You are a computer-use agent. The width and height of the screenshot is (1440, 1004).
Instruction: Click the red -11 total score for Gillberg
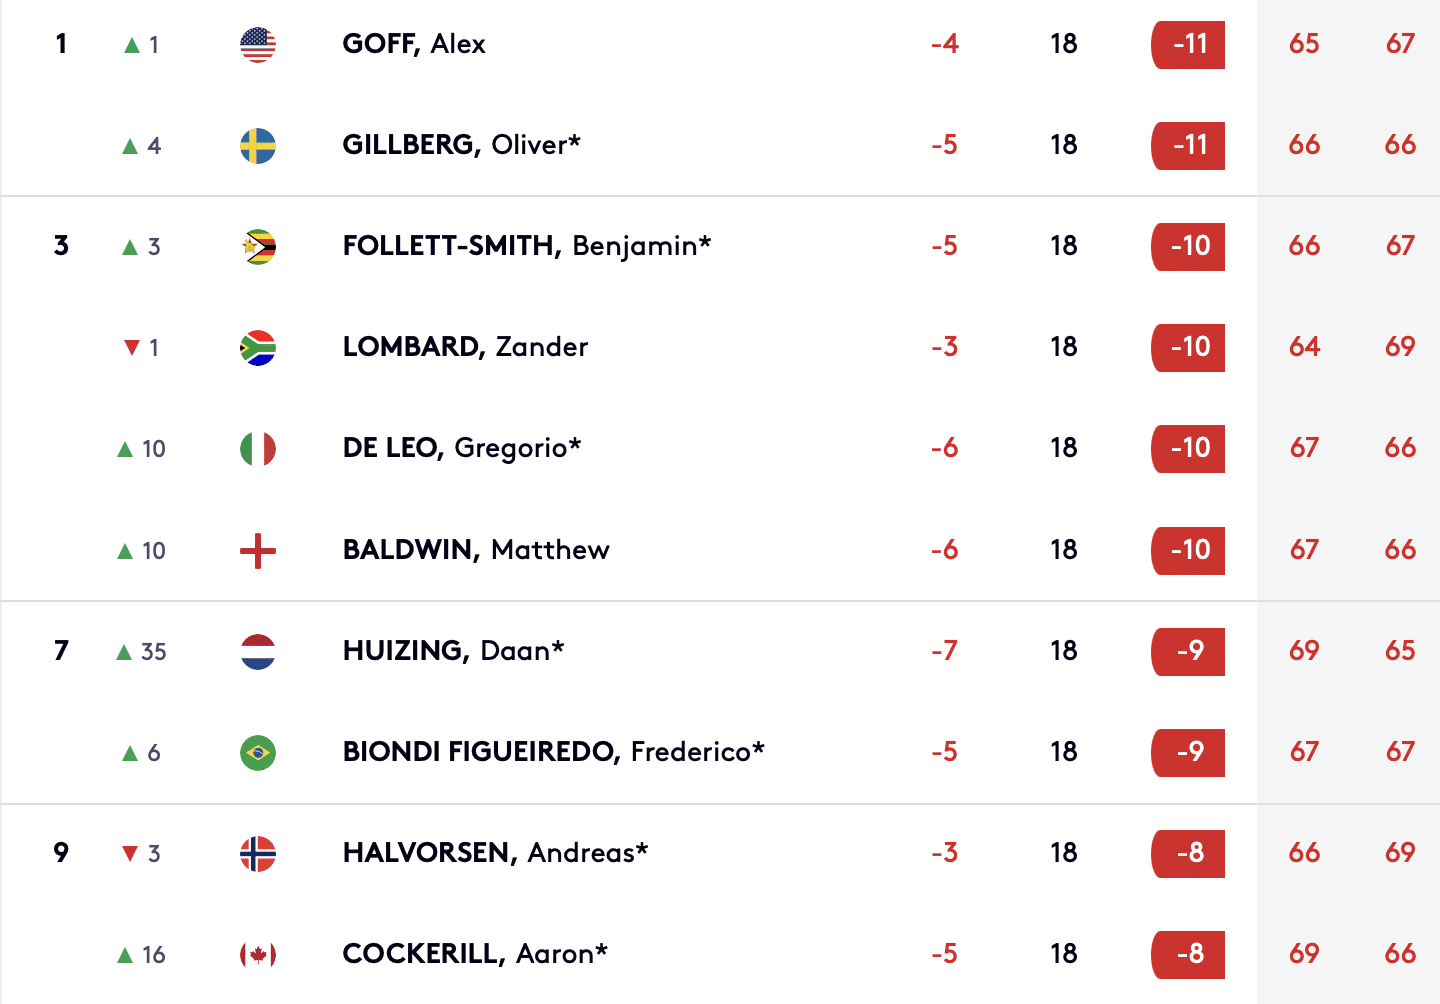tap(1189, 146)
